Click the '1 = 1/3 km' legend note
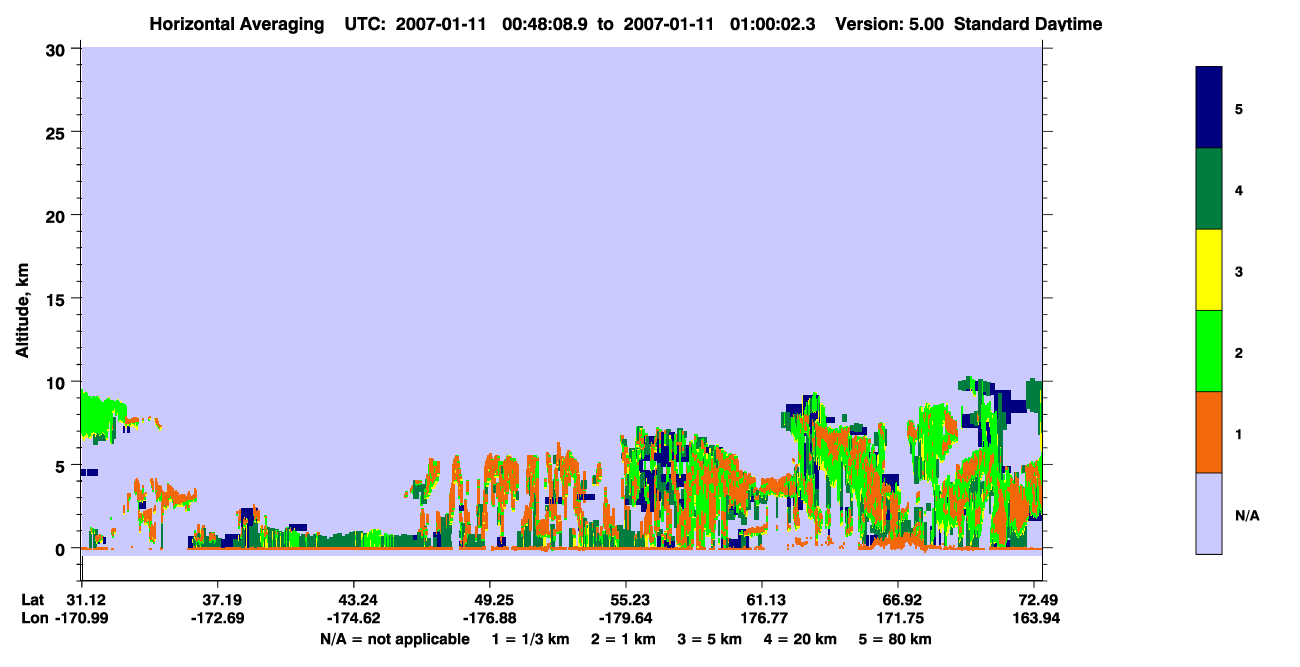The image size is (1300, 667). [530, 639]
